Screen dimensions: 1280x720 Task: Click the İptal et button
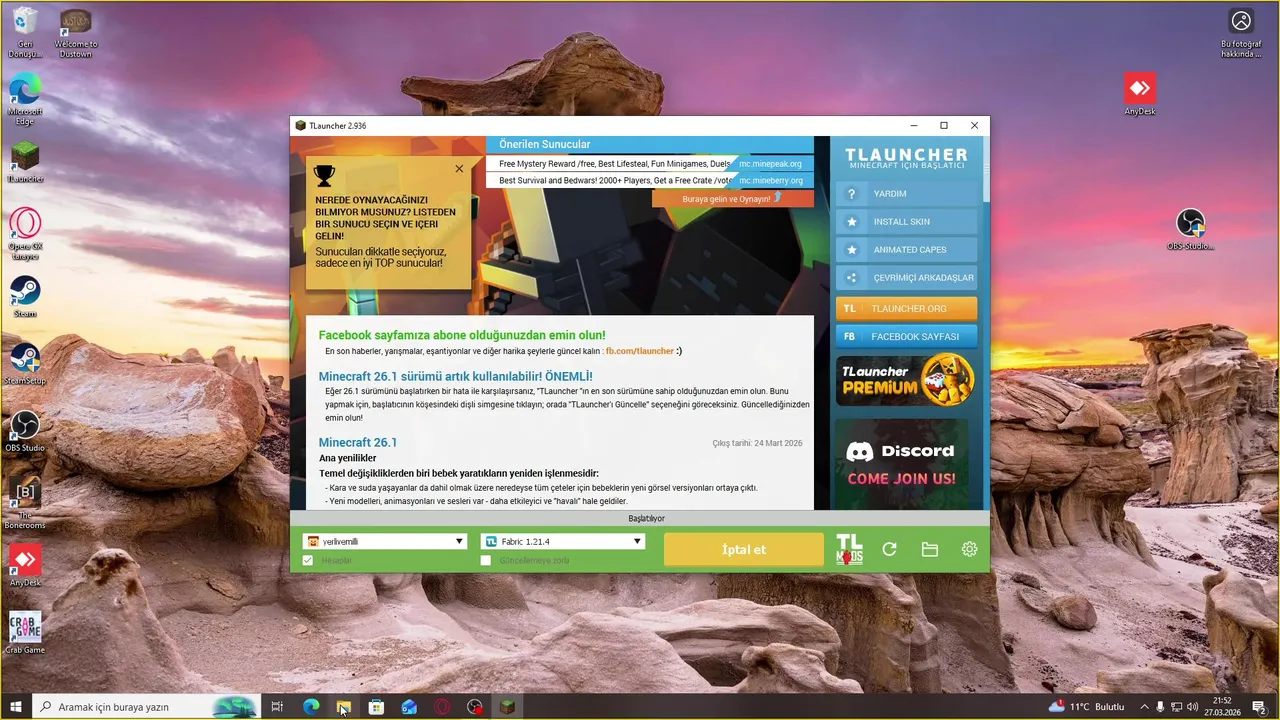pos(744,549)
